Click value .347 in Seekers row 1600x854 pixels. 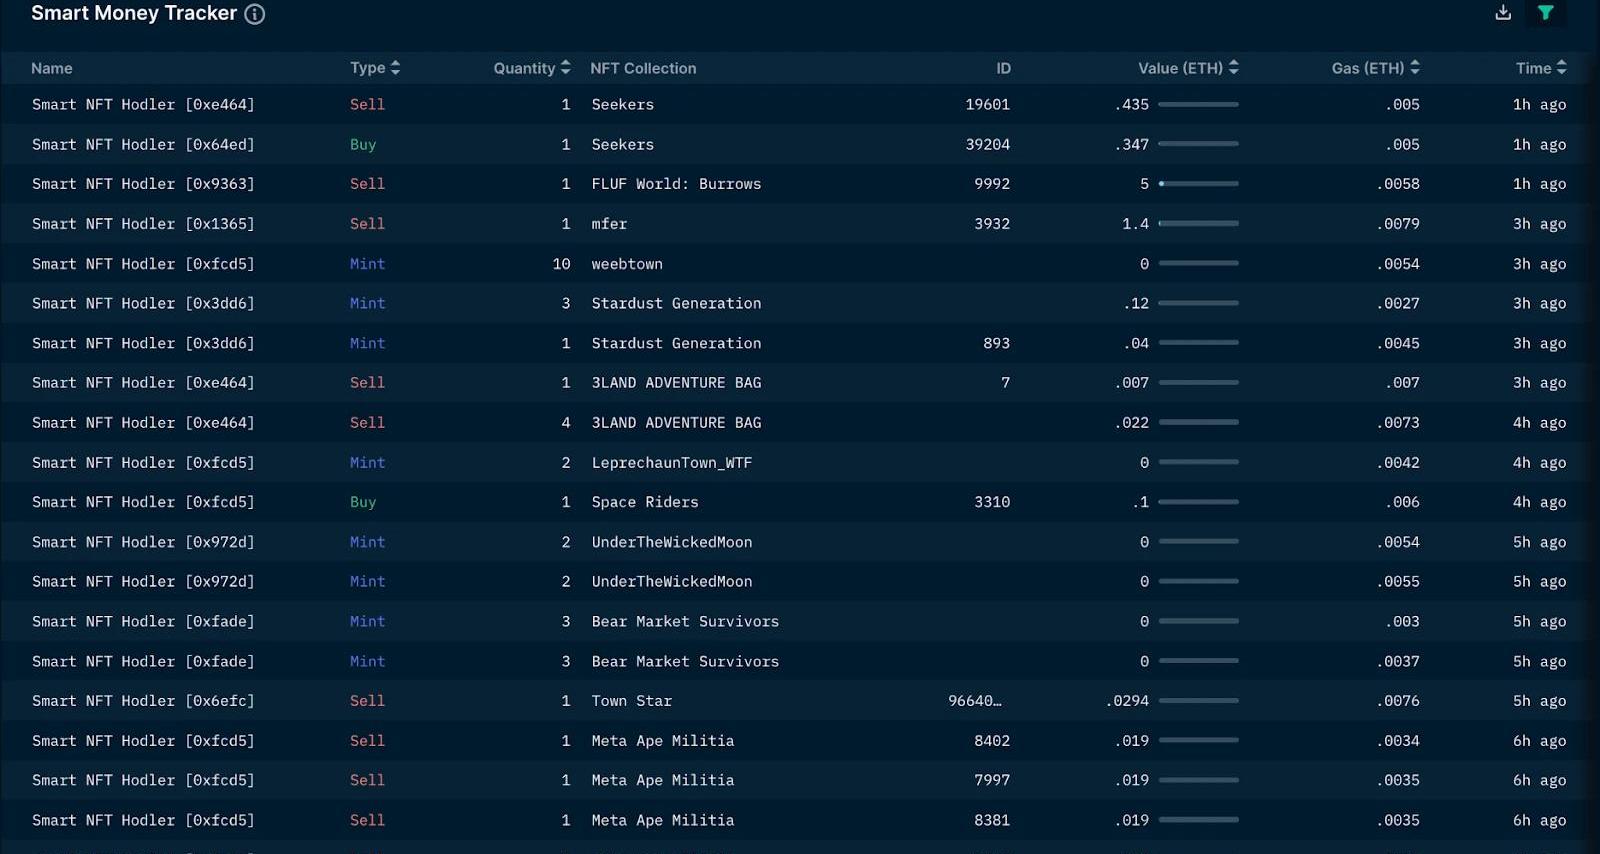point(1132,144)
